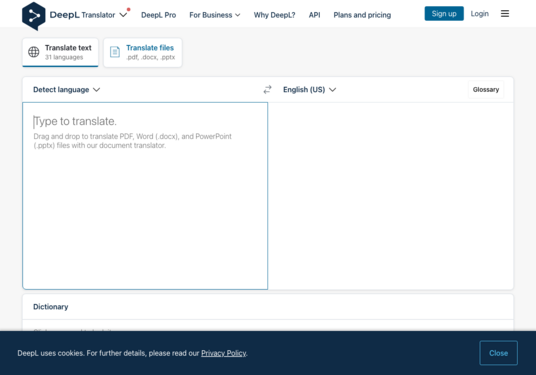Image resolution: width=536 pixels, height=375 pixels.
Task: Click the globe icon on Translate text
Action: point(34,52)
